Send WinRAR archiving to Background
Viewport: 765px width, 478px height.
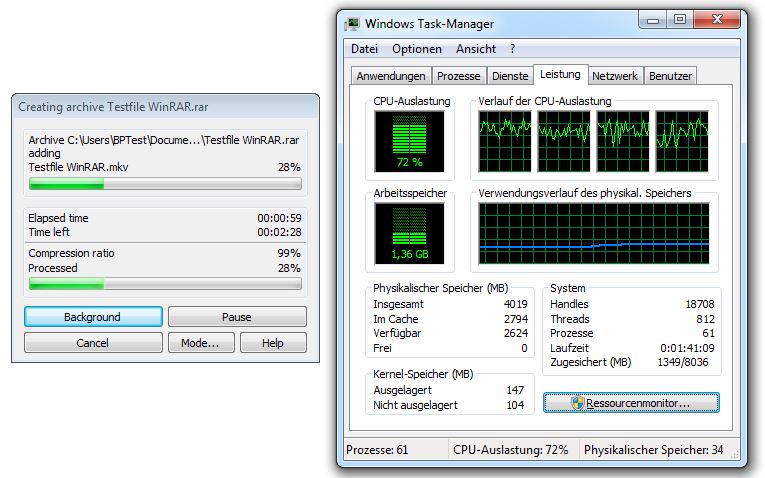[93, 317]
